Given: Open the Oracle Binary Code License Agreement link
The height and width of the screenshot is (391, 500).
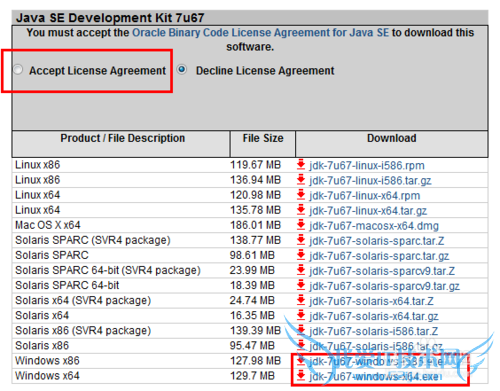Looking at the screenshot, I should pos(261,33).
